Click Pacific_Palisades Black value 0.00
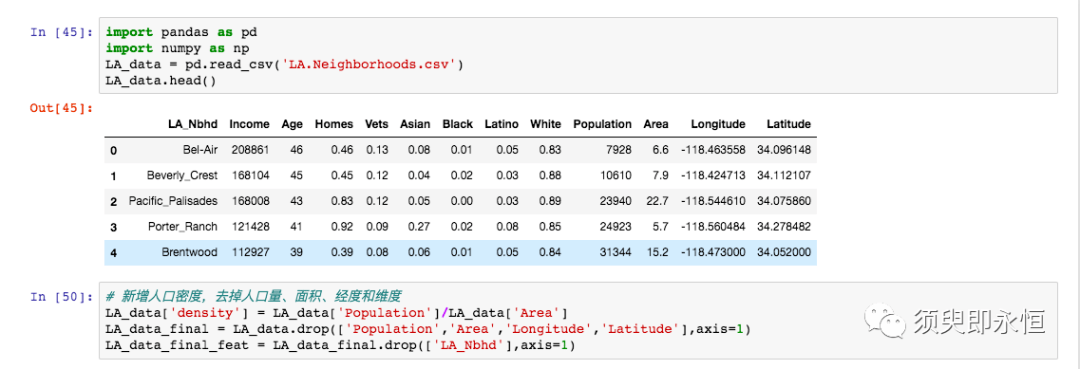 [461, 201]
